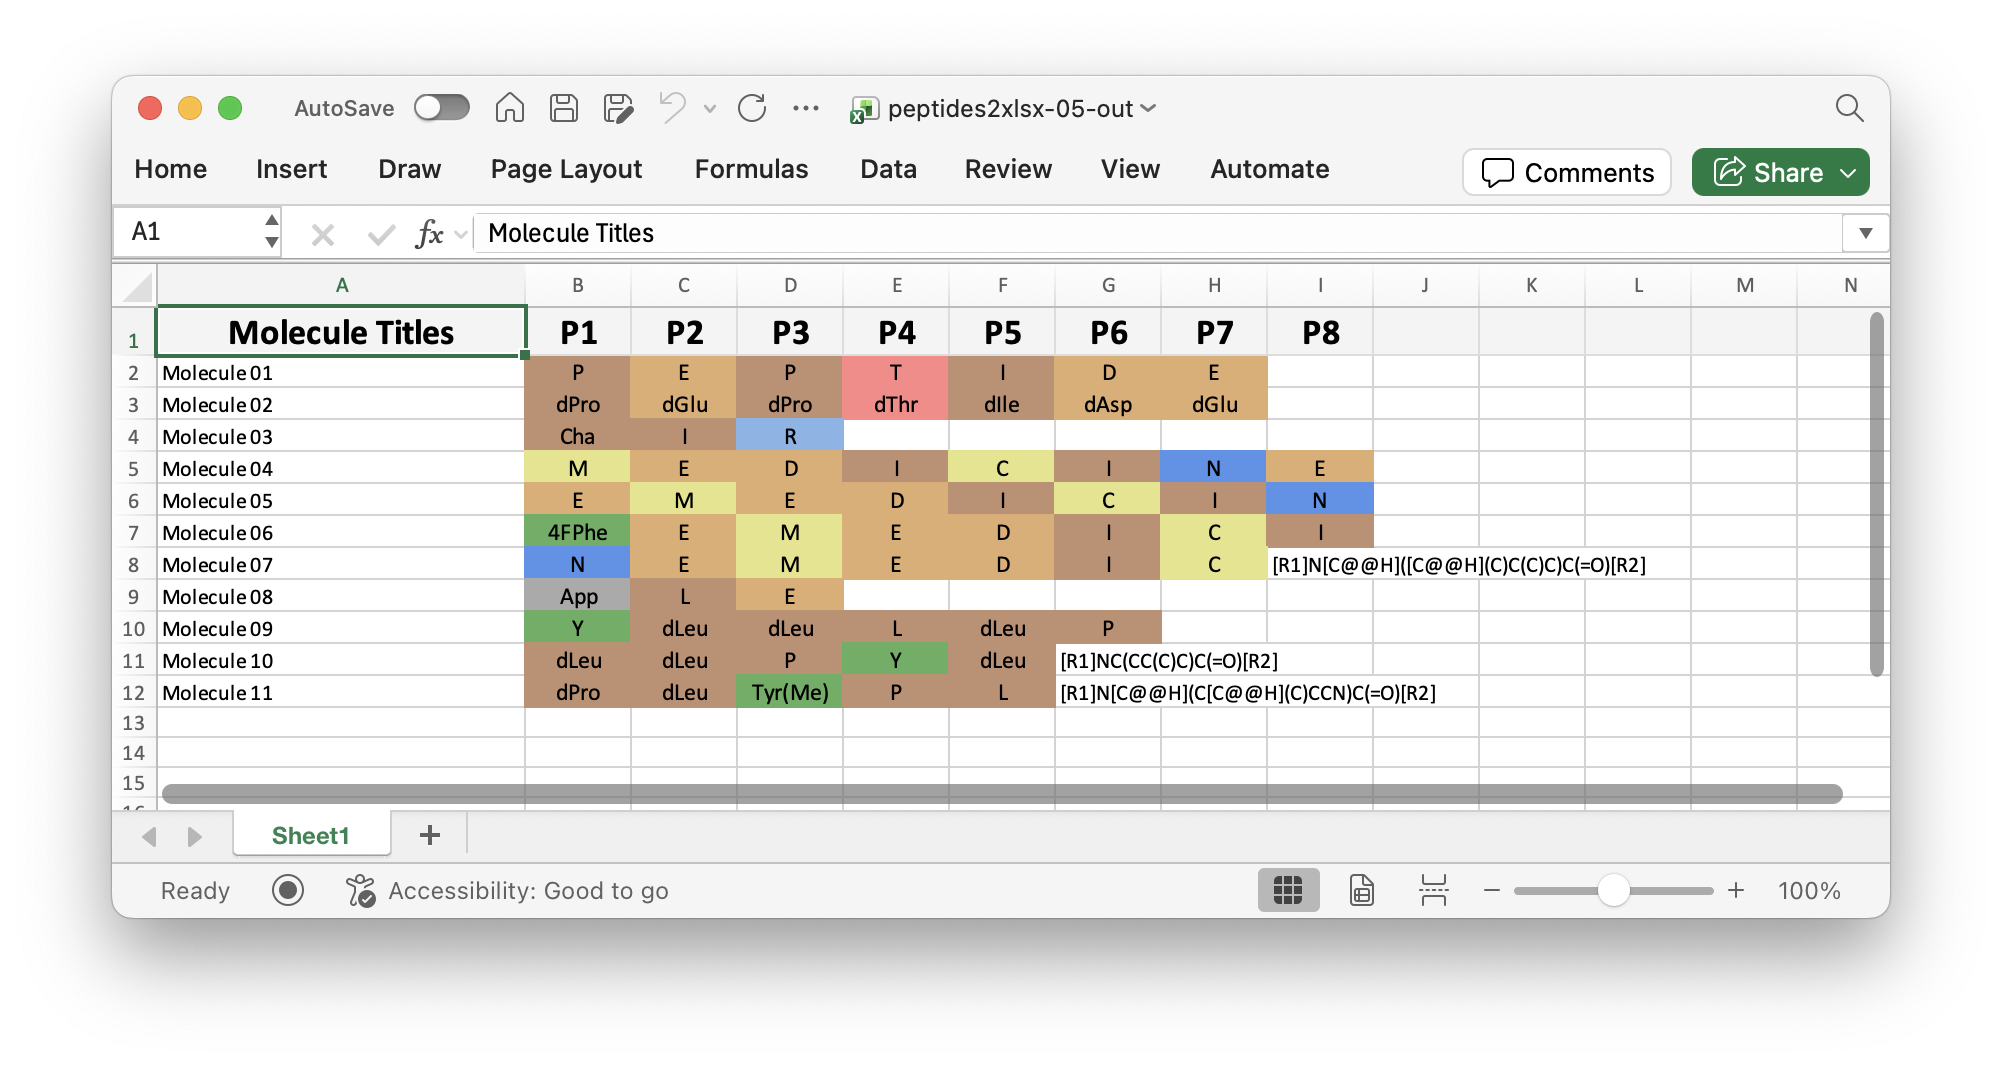2002x1066 pixels.
Task: Select the Sheet1 tab
Action: pyautogui.click(x=311, y=835)
